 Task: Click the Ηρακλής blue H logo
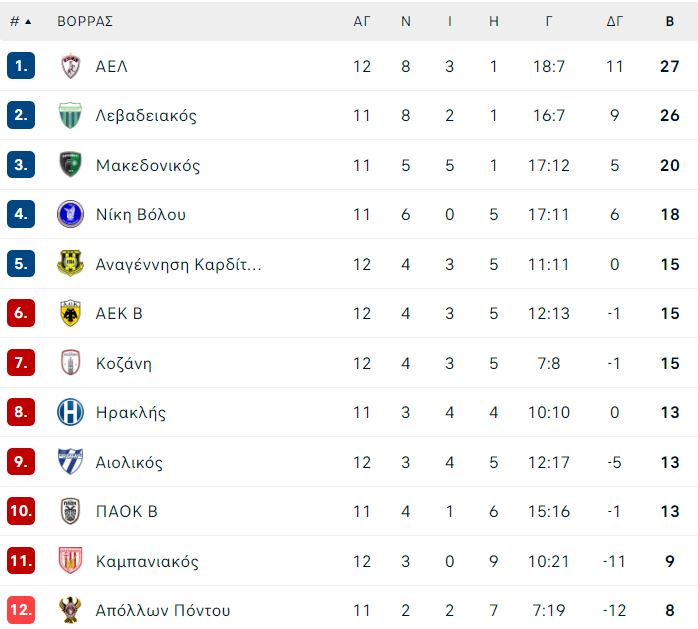(70, 412)
